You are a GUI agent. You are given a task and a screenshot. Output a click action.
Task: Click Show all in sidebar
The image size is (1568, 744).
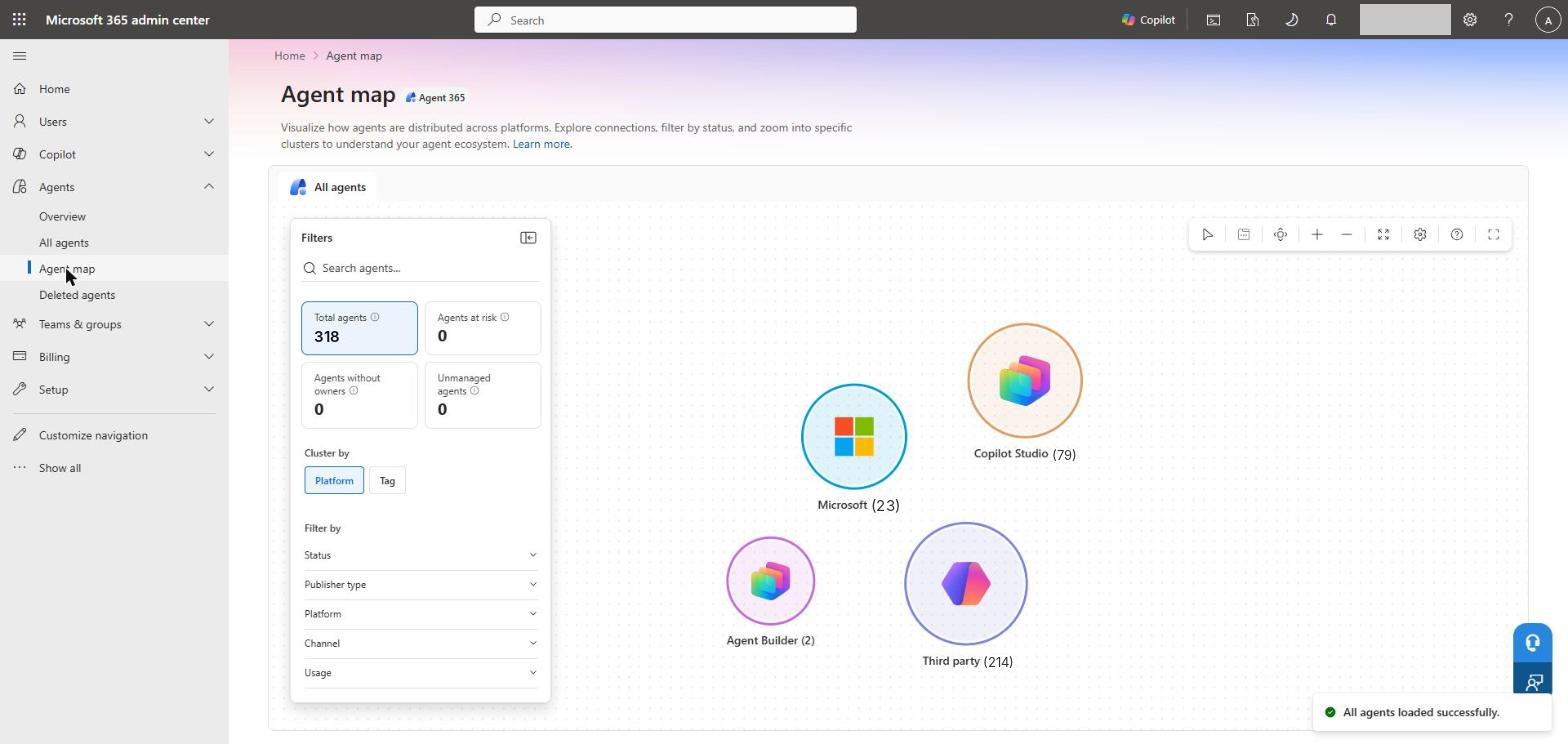coord(60,468)
